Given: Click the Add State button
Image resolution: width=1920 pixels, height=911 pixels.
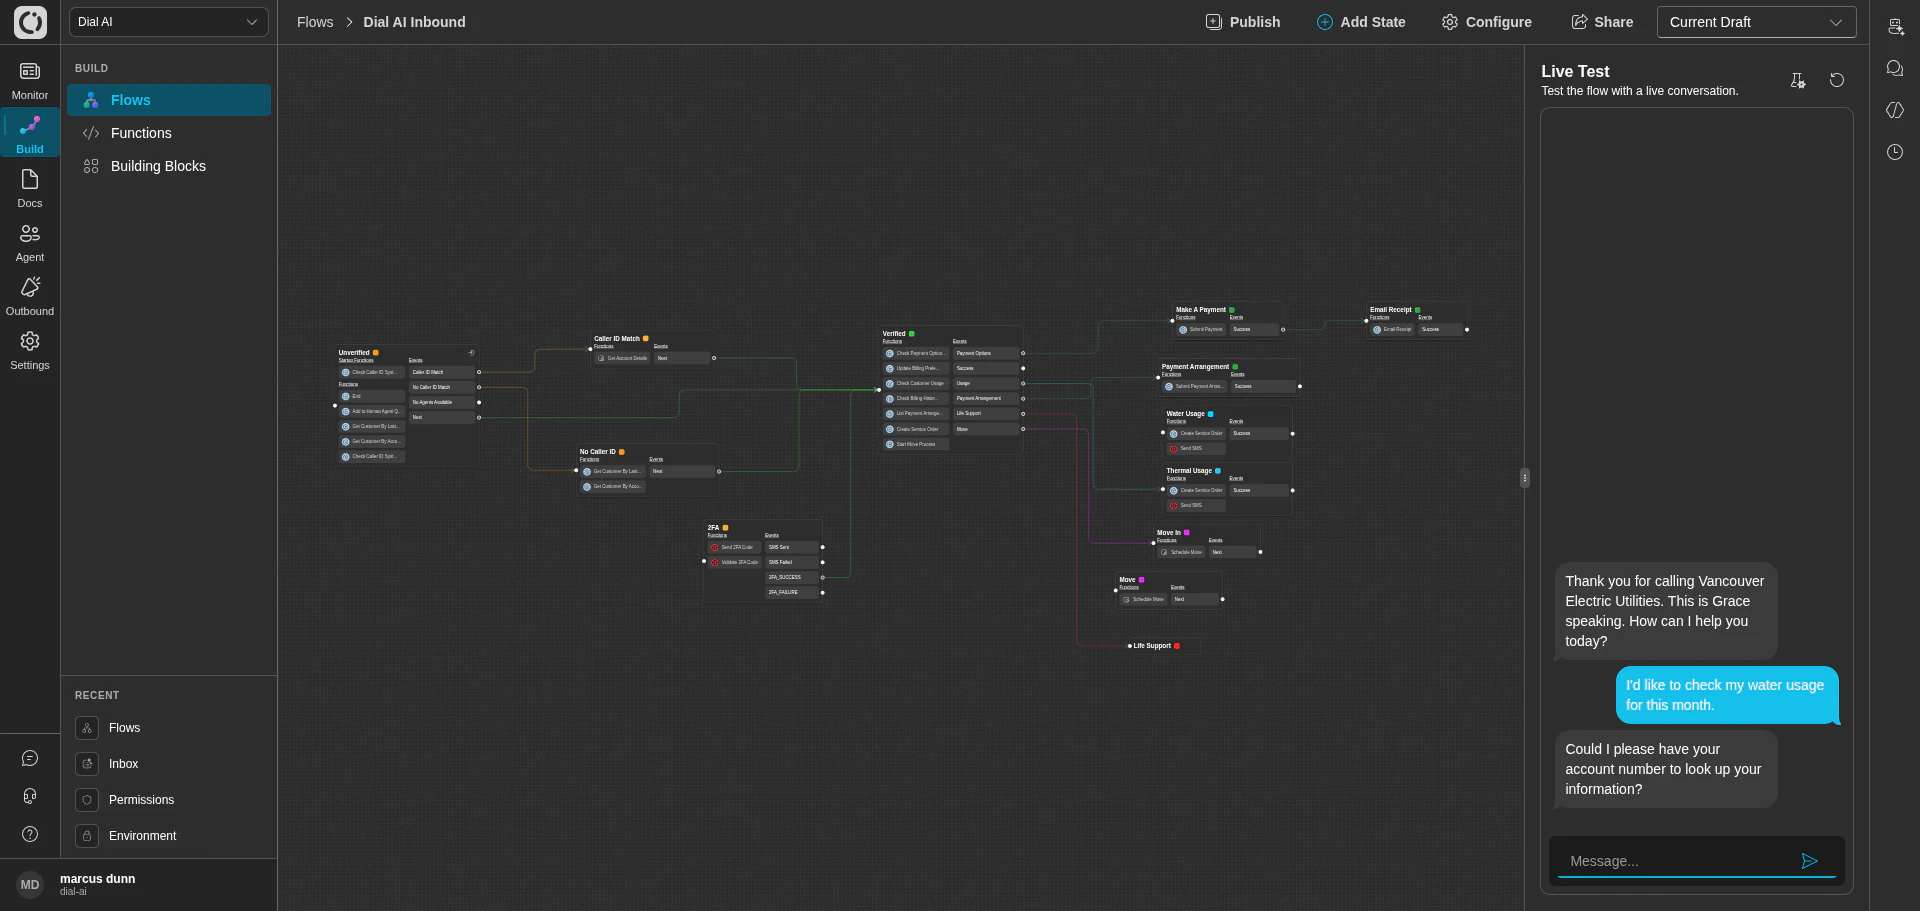Looking at the screenshot, I should [1361, 22].
